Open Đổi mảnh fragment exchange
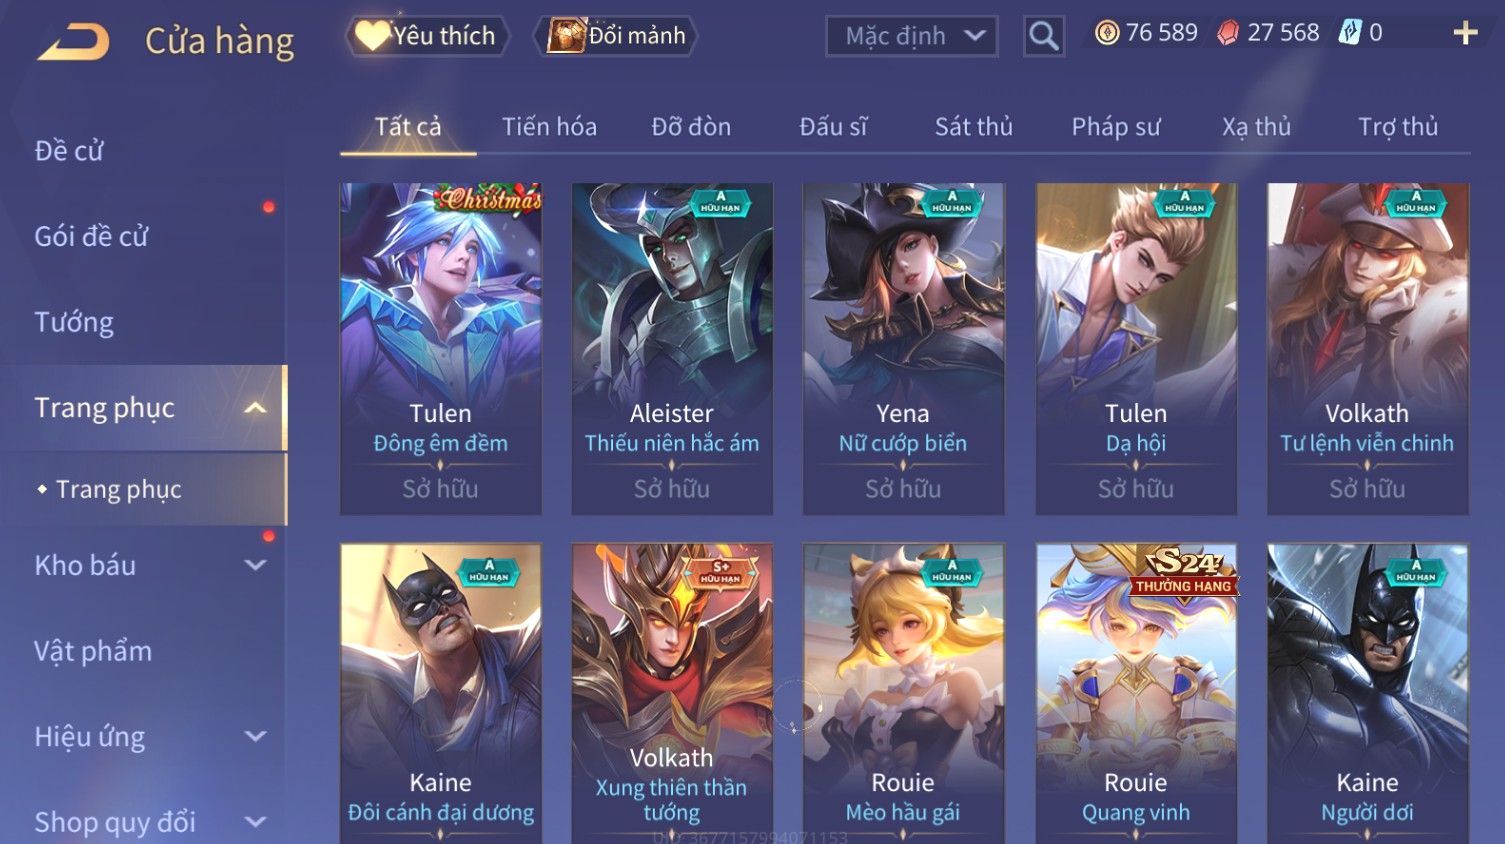 point(616,36)
